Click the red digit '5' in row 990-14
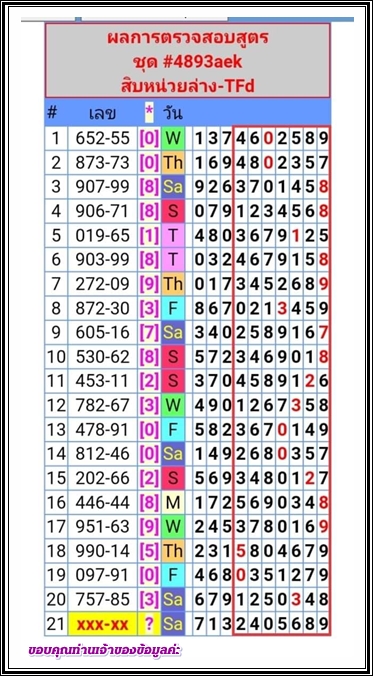This screenshot has height=676, width=373. 241,551
